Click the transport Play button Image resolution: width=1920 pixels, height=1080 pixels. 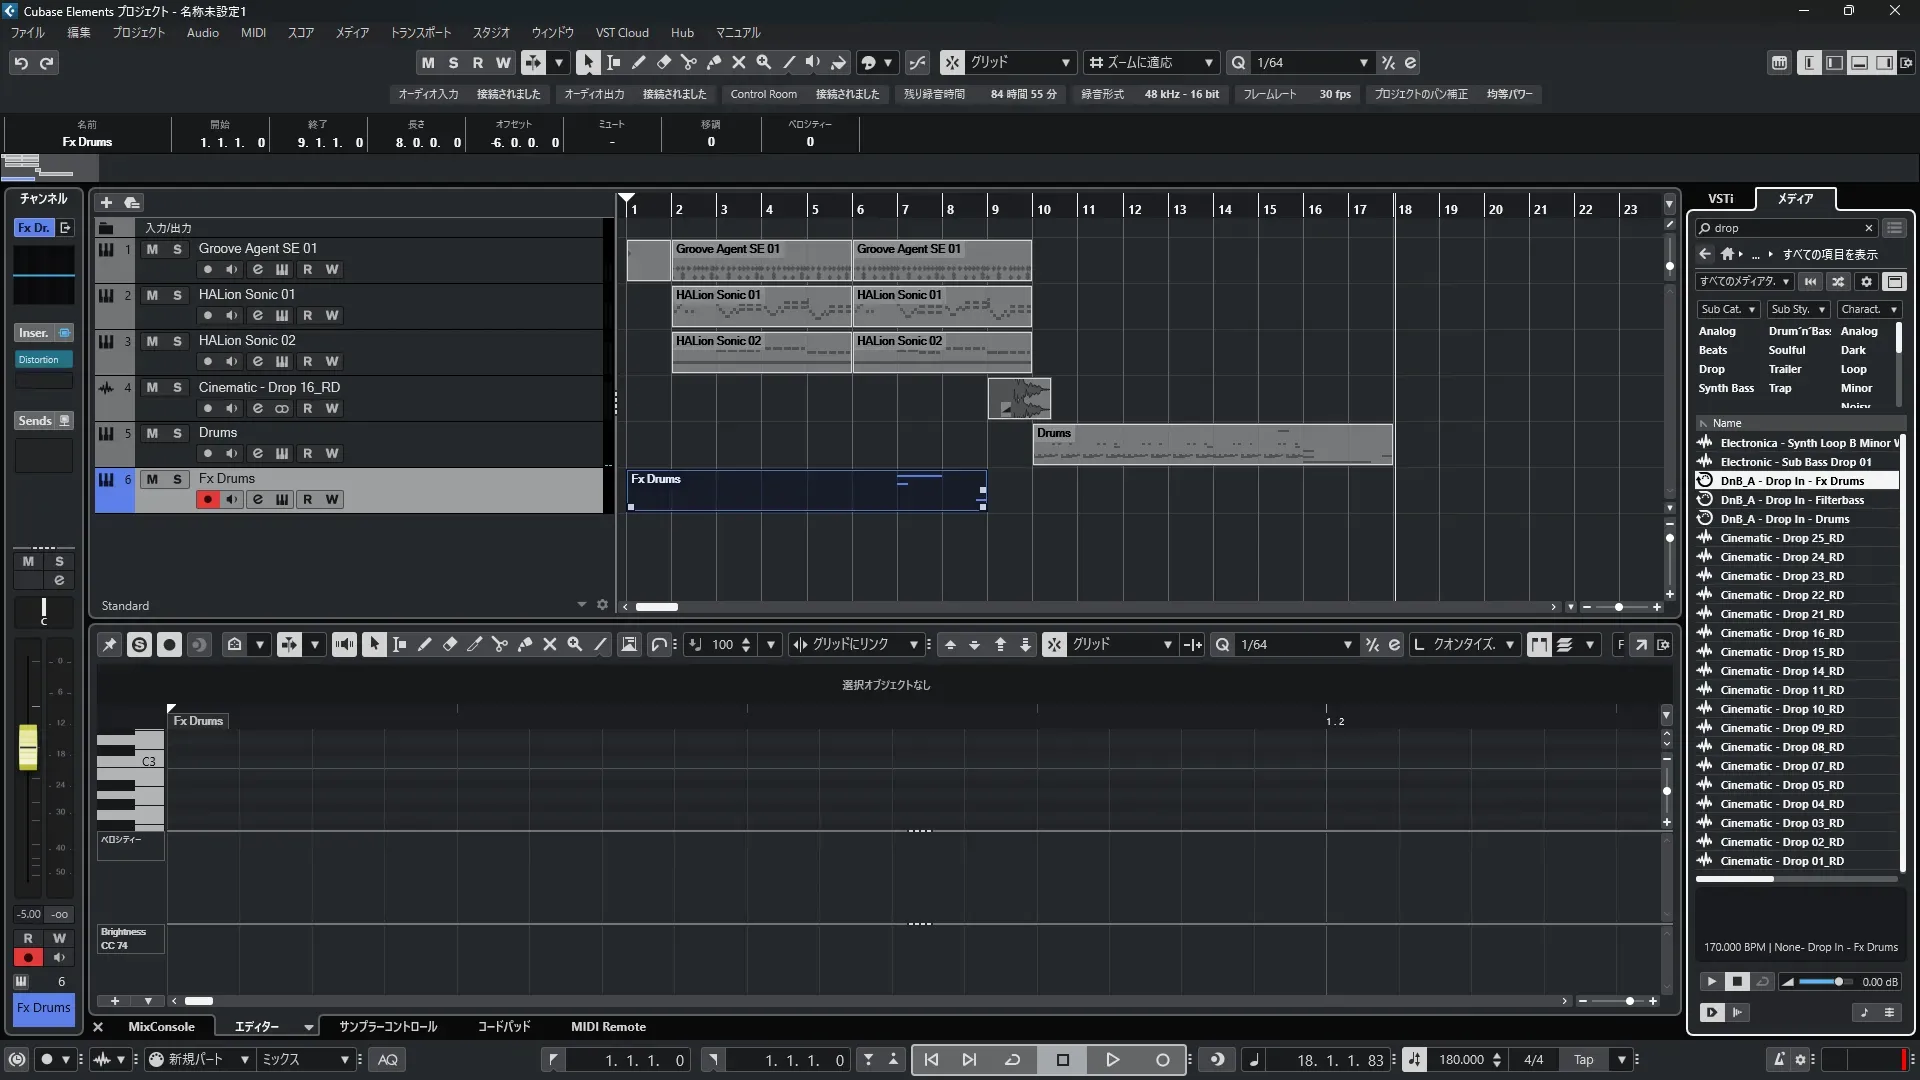(x=1112, y=1060)
